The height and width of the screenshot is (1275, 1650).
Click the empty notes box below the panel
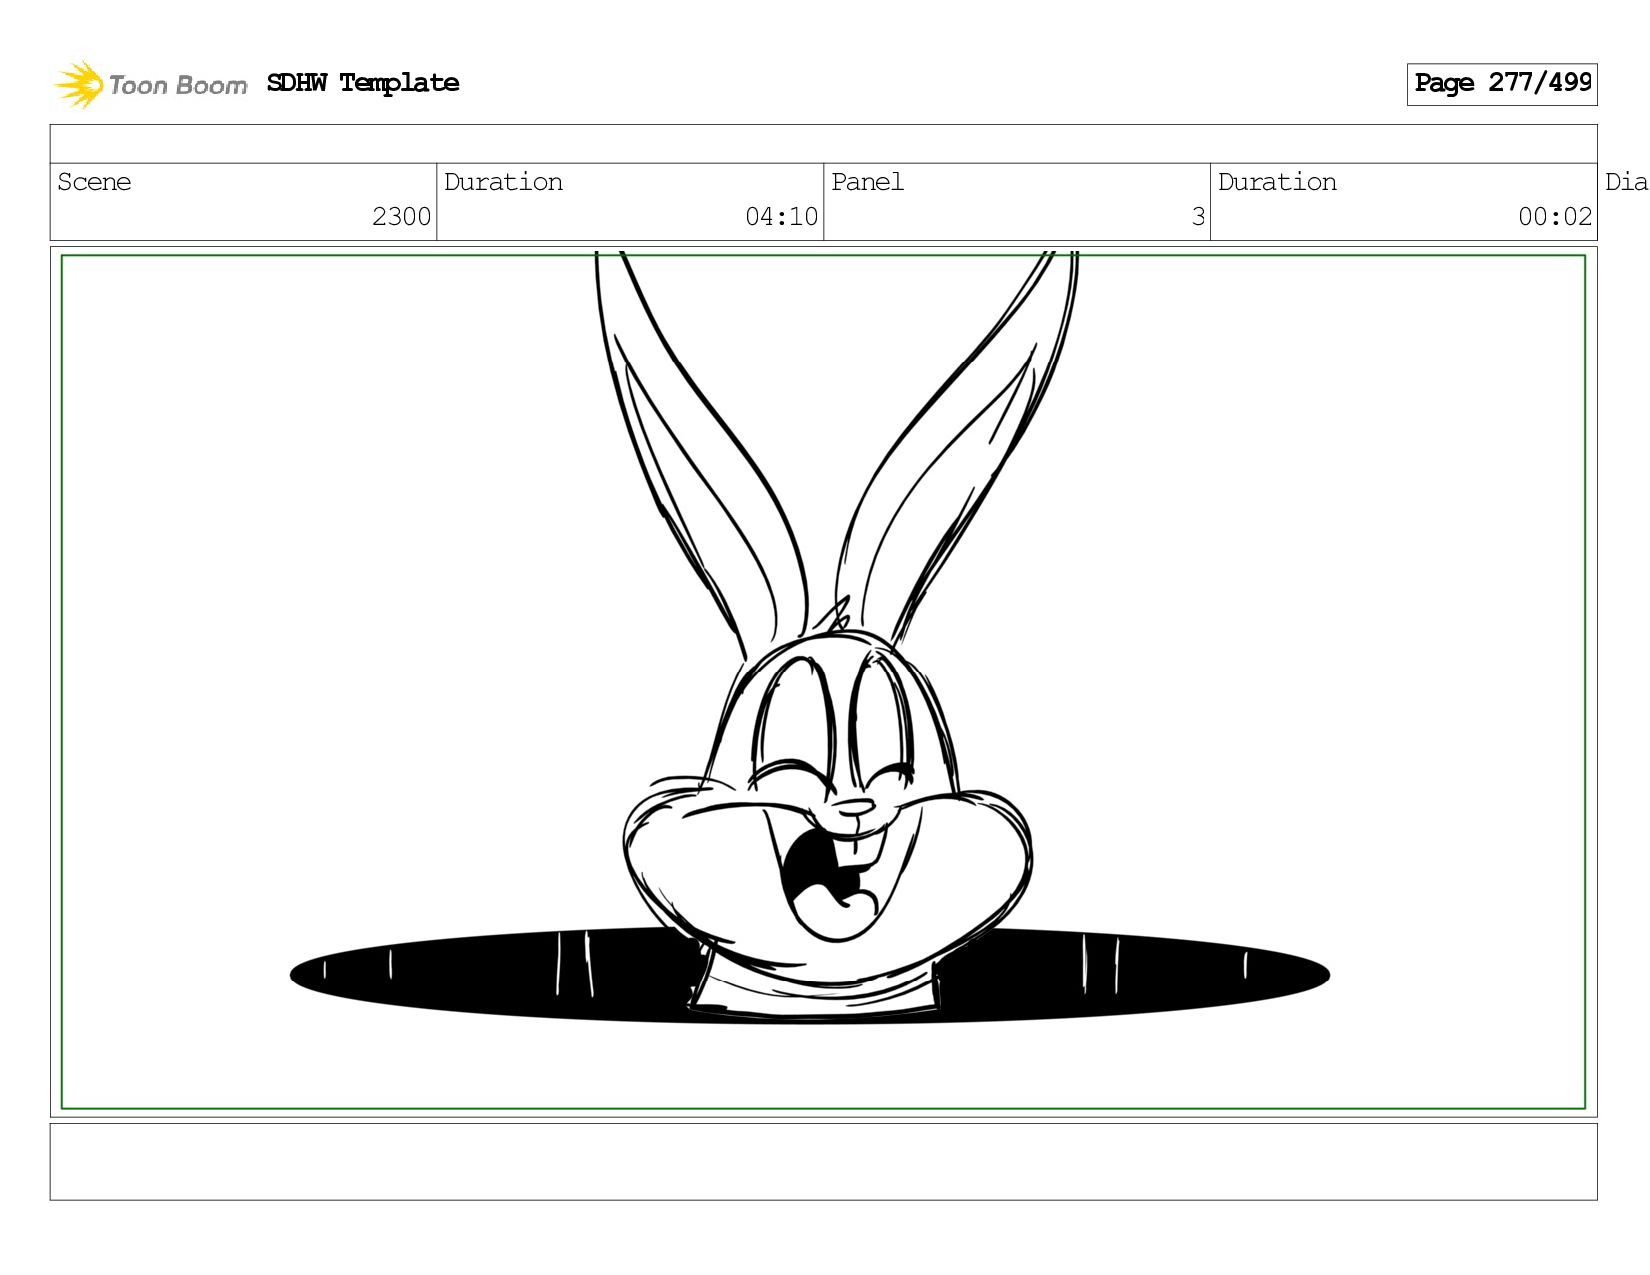pos(823,1161)
